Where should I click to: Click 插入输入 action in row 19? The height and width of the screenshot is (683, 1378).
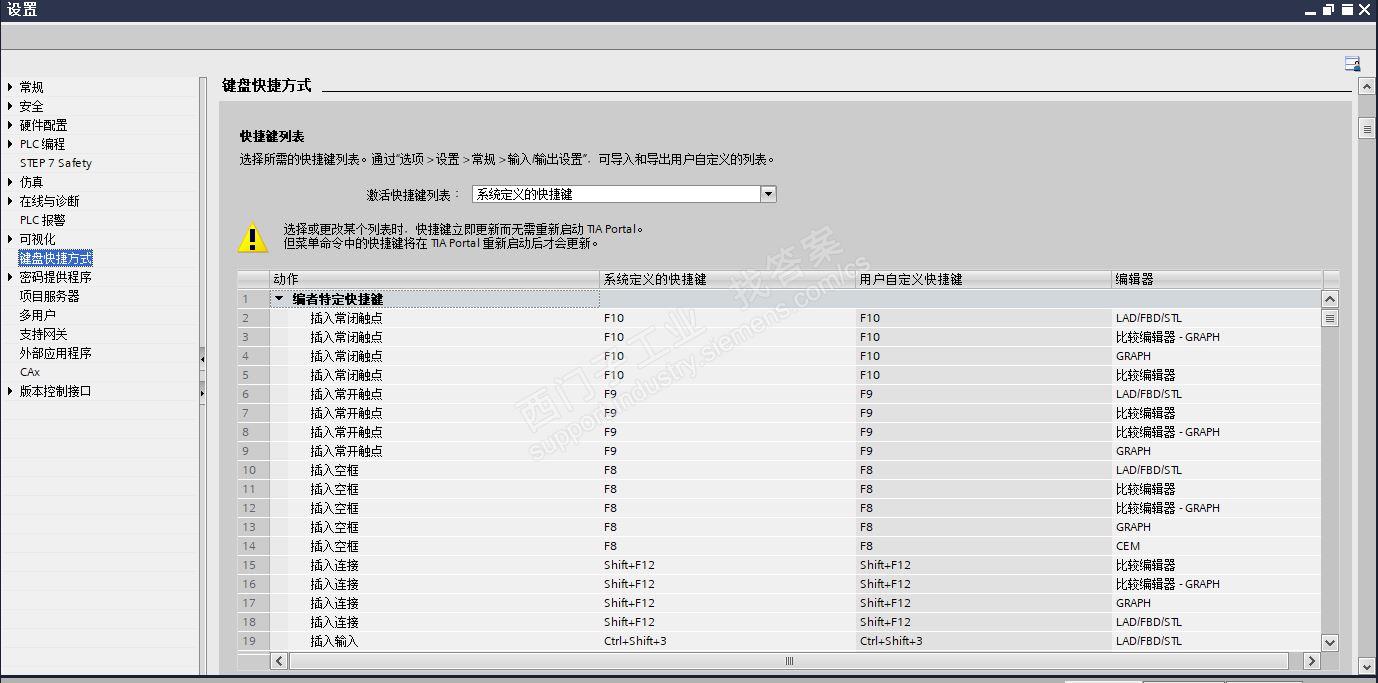point(334,641)
